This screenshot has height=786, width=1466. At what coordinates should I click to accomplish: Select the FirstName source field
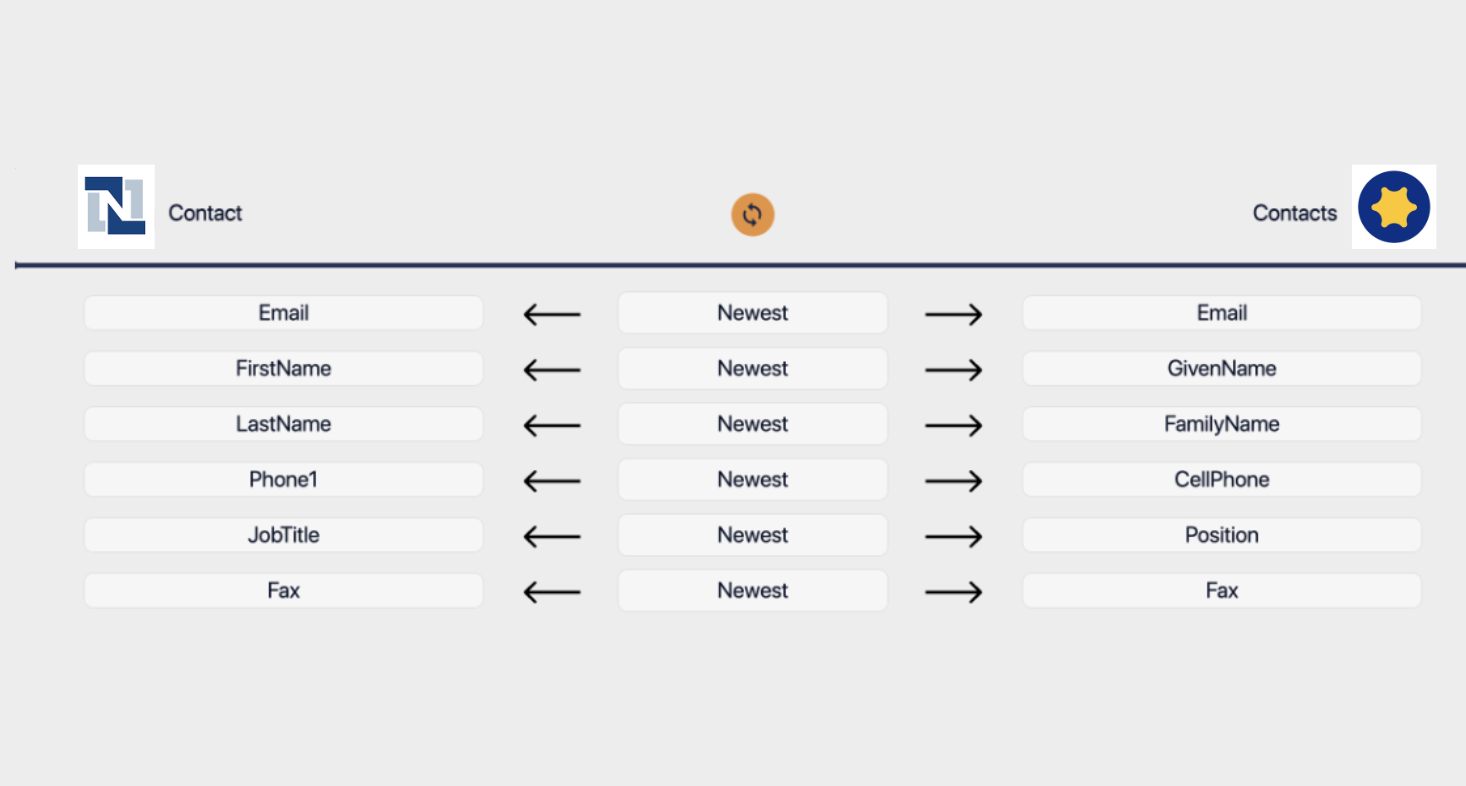coord(284,368)
